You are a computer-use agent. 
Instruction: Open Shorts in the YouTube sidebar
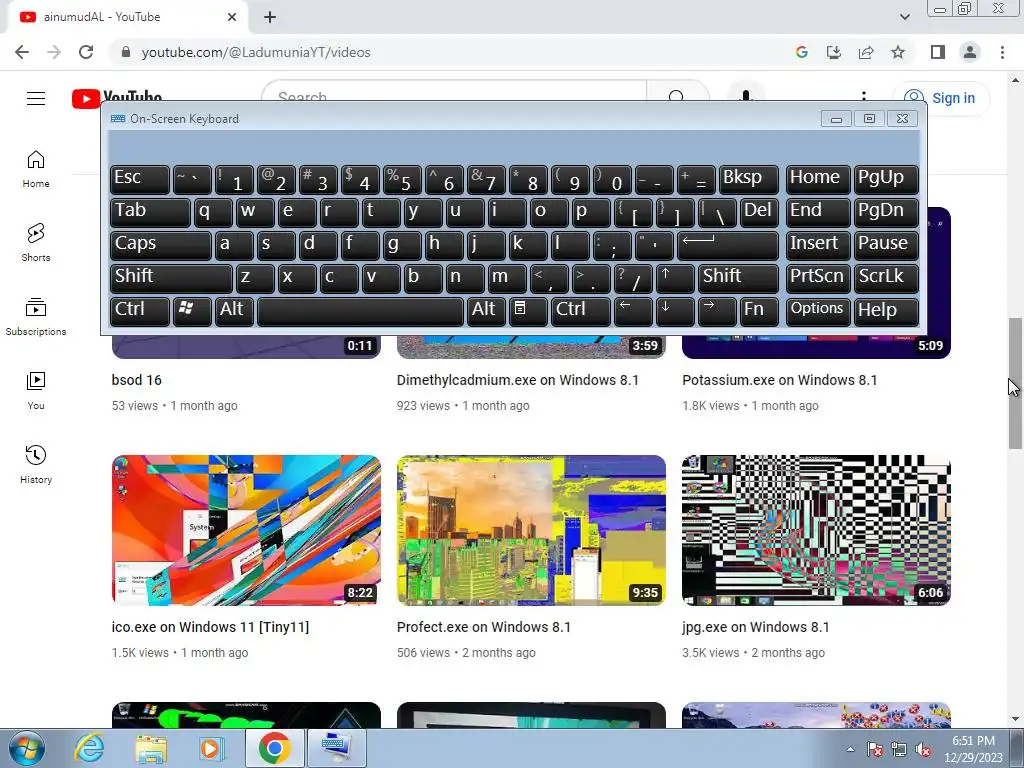pos(36,243)
